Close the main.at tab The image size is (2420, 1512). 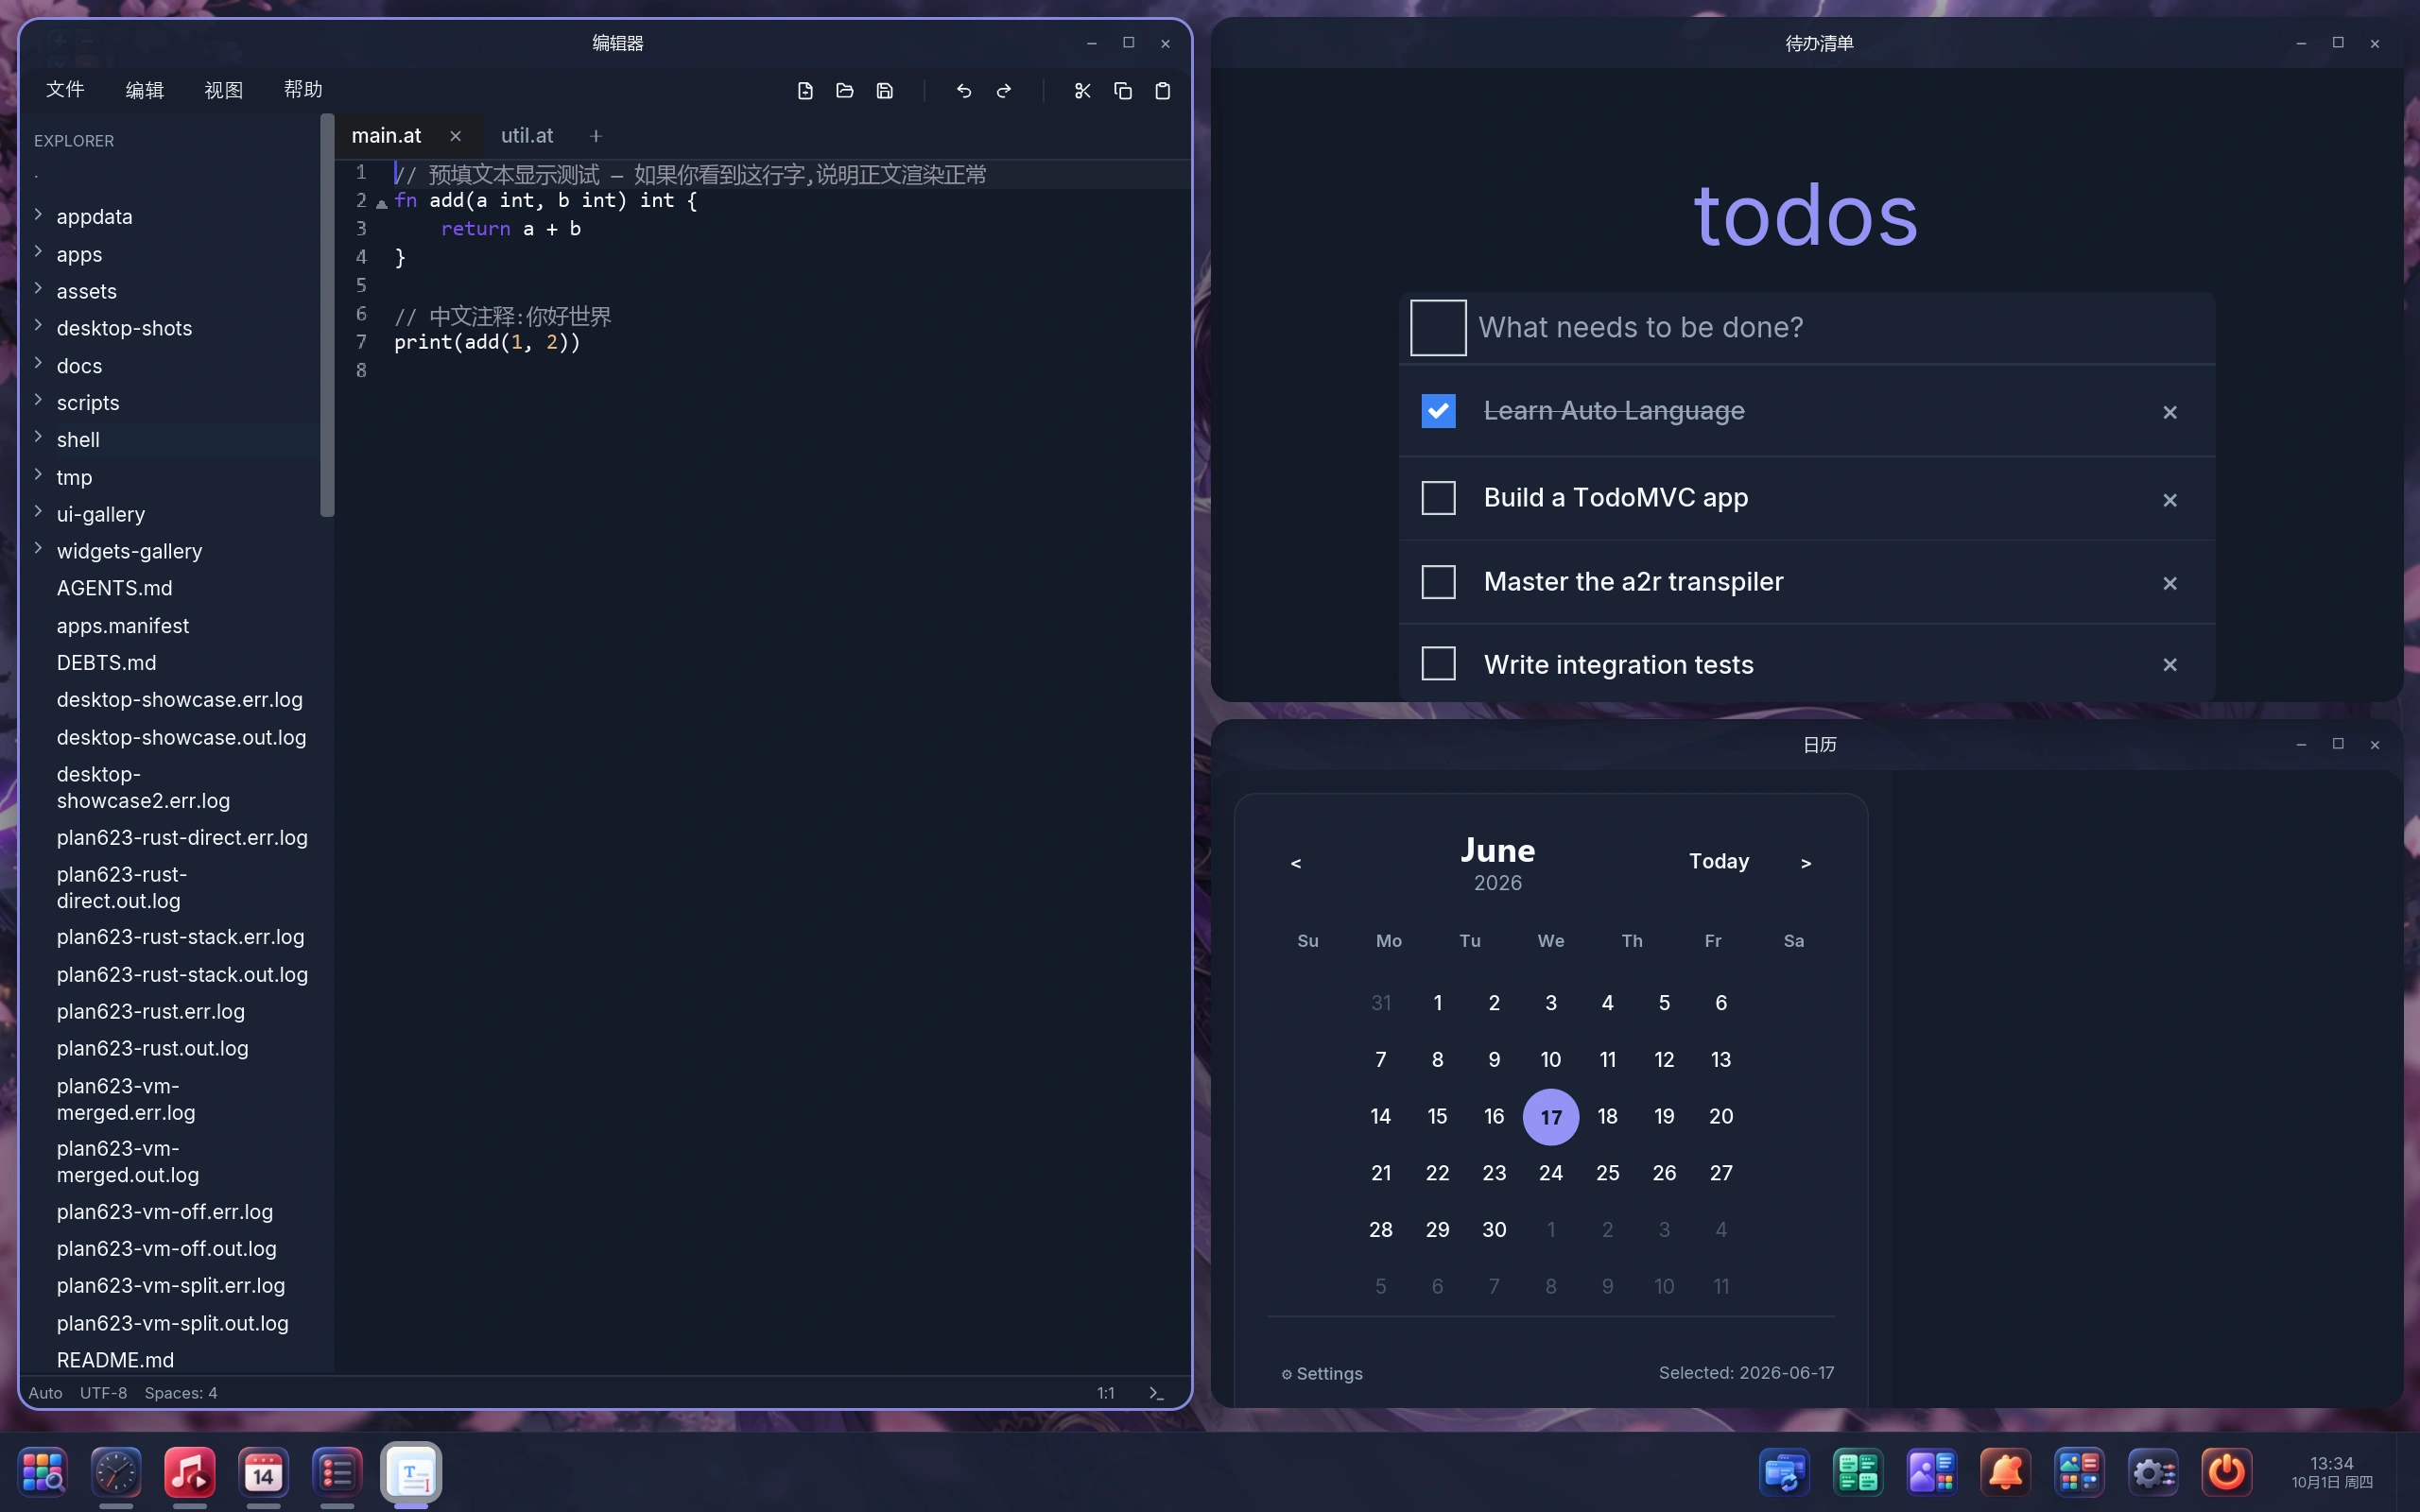[x=456, y=136]
